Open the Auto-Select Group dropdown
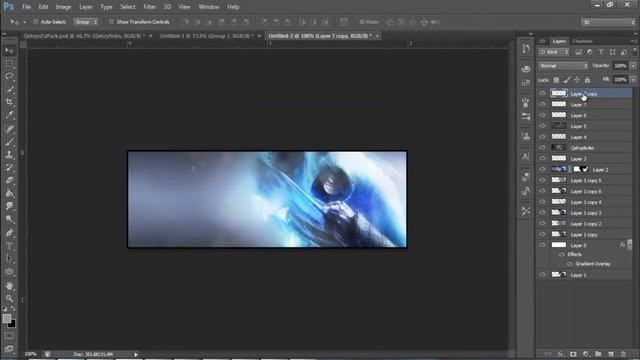This screenshot has height=360, width=640. click(x=85, y=22)
